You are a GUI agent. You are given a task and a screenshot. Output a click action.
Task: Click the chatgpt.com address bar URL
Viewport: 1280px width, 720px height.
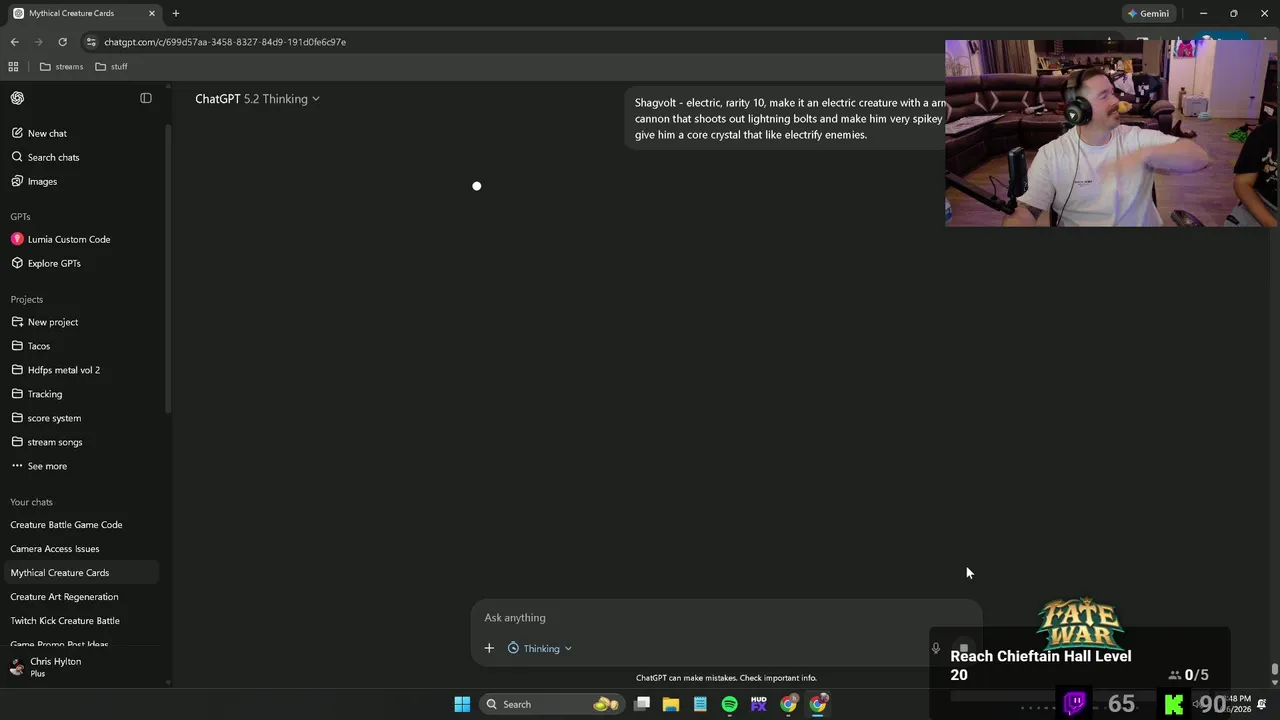click(x=225, y=42)
